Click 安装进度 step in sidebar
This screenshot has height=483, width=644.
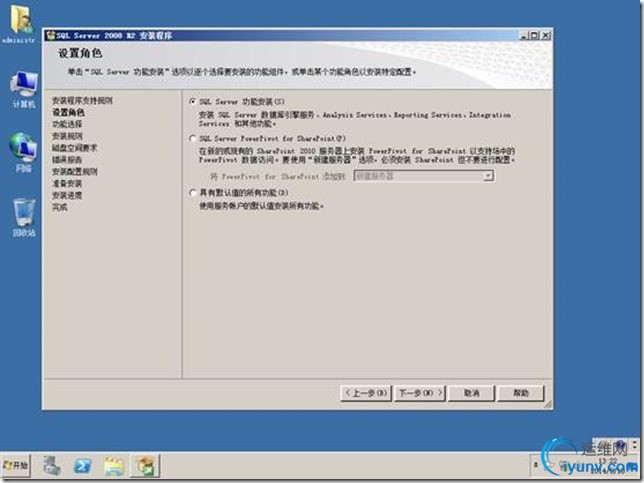[x=67, y=196]
